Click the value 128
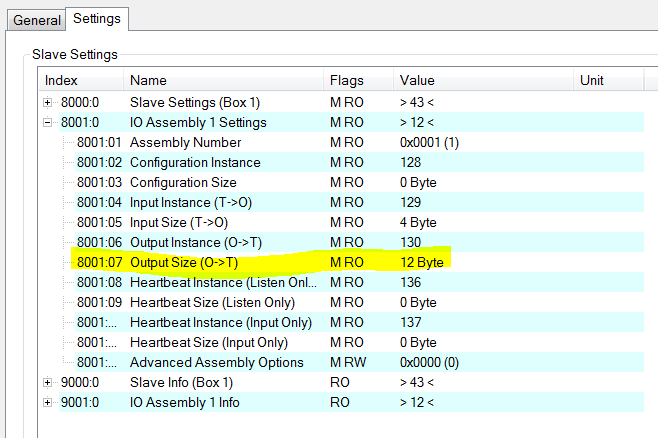The width and height of the screenshot is (658, 438). click(x=410, y=162)
